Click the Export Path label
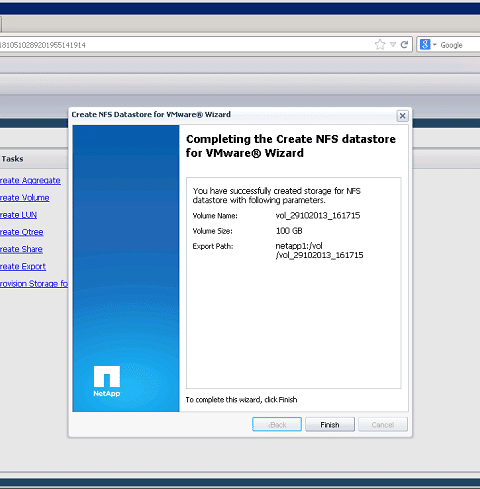The width and height of the screenshot is (480, 489). tap(213, 246)
